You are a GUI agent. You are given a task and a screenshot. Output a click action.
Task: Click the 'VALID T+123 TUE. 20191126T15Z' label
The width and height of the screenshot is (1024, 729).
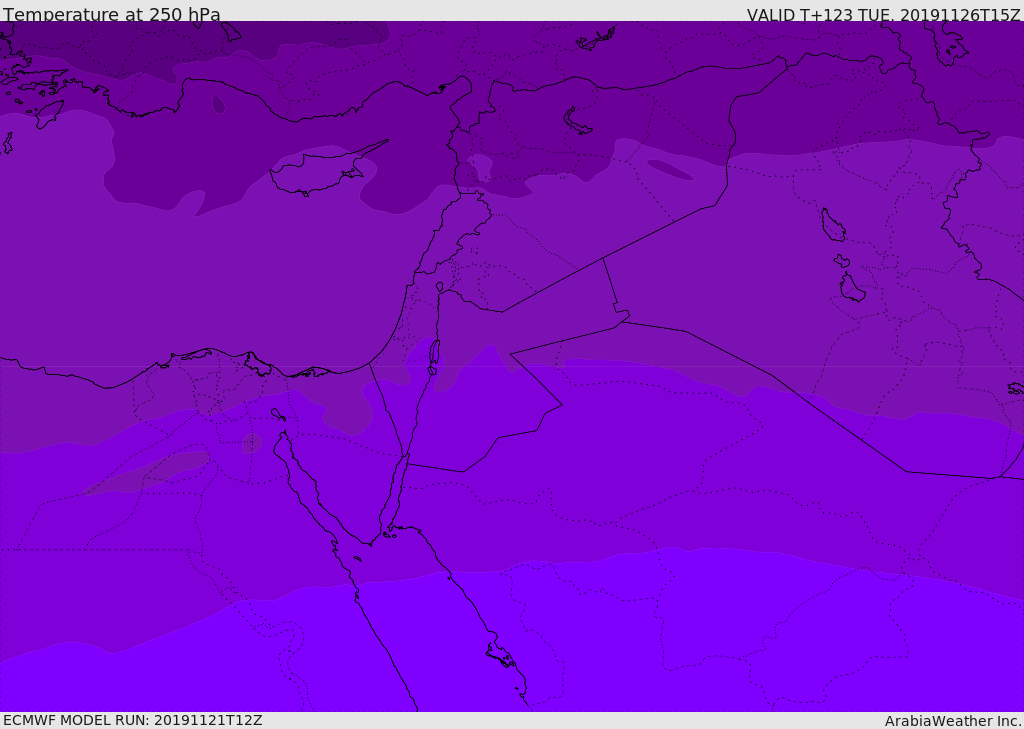pyautogui.click(x=884, y=15)
